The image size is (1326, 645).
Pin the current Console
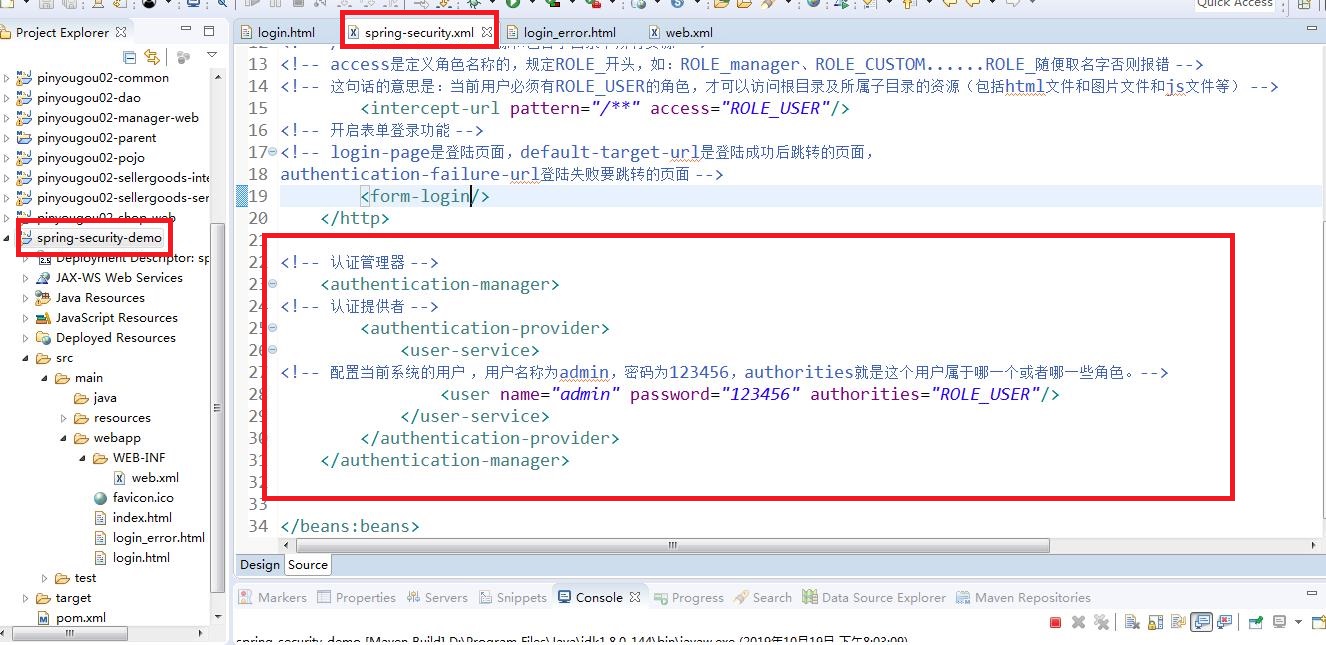[x=1255, y=622]
